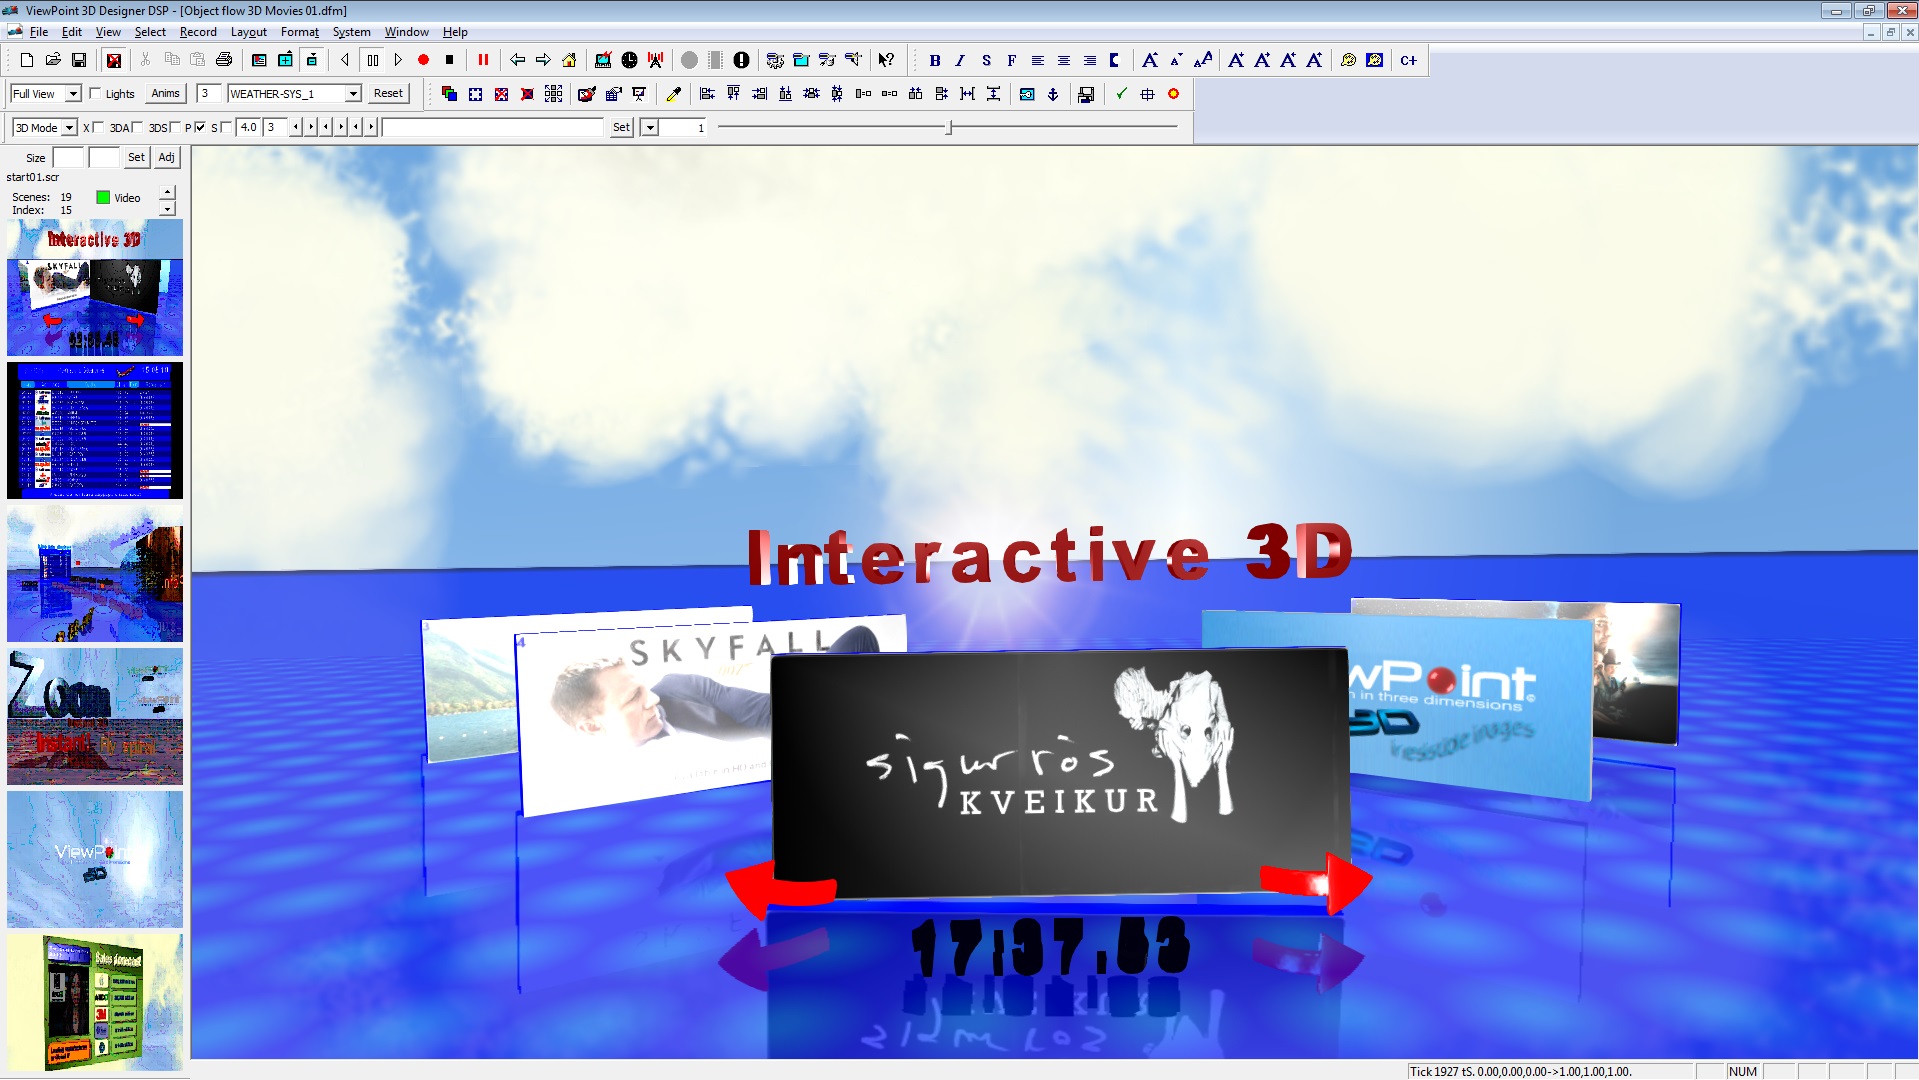Toggle Italic text formatting
The height and width of the screenshot is (1080, 1919).
click(961, 60)
